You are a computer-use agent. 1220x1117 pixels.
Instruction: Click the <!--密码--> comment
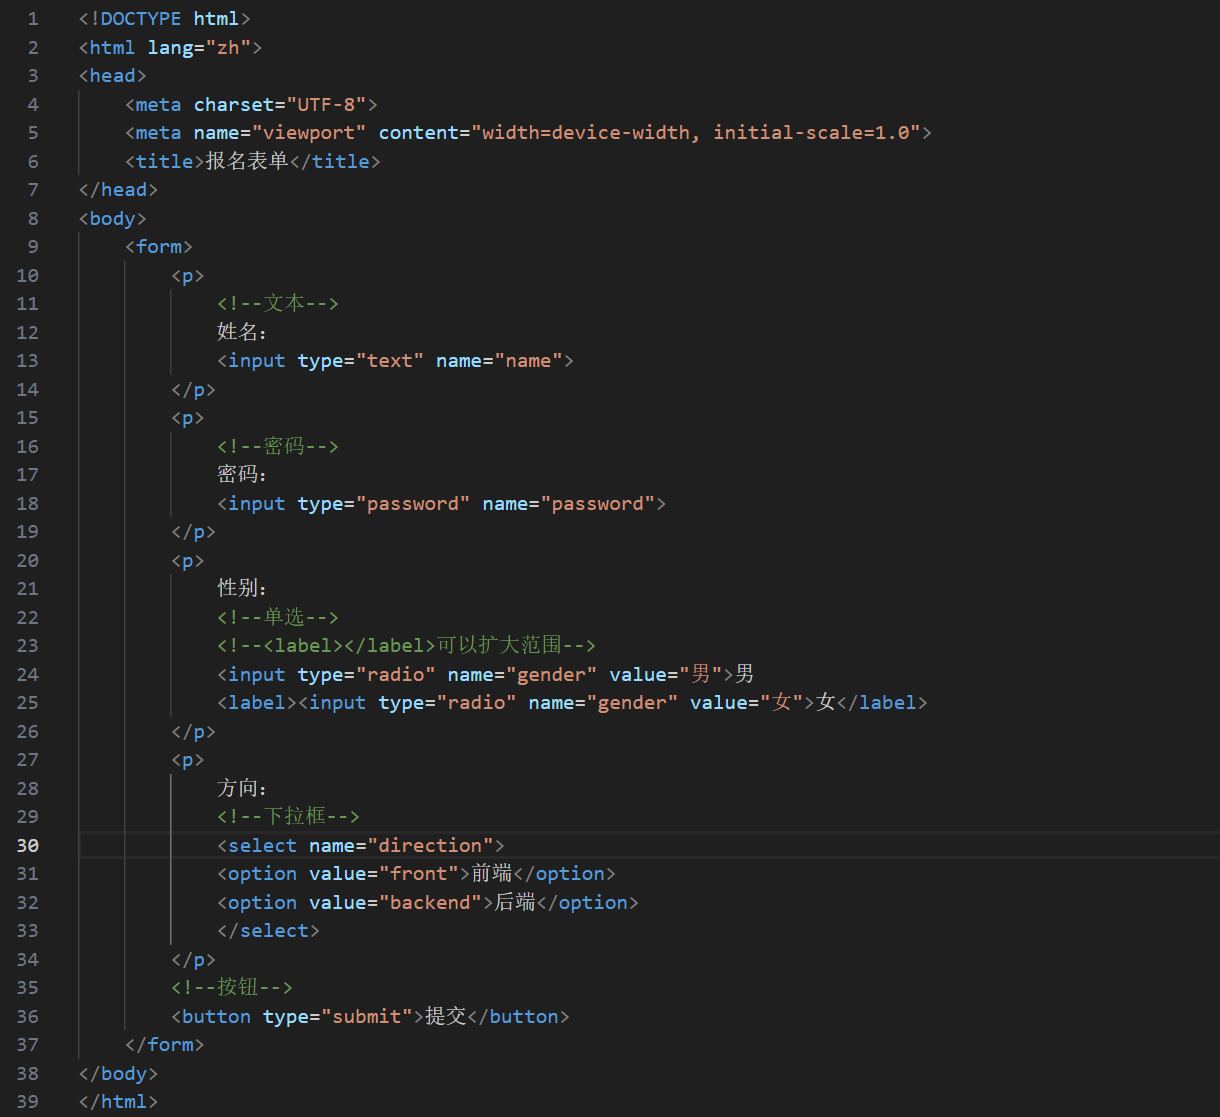point(278,446)
